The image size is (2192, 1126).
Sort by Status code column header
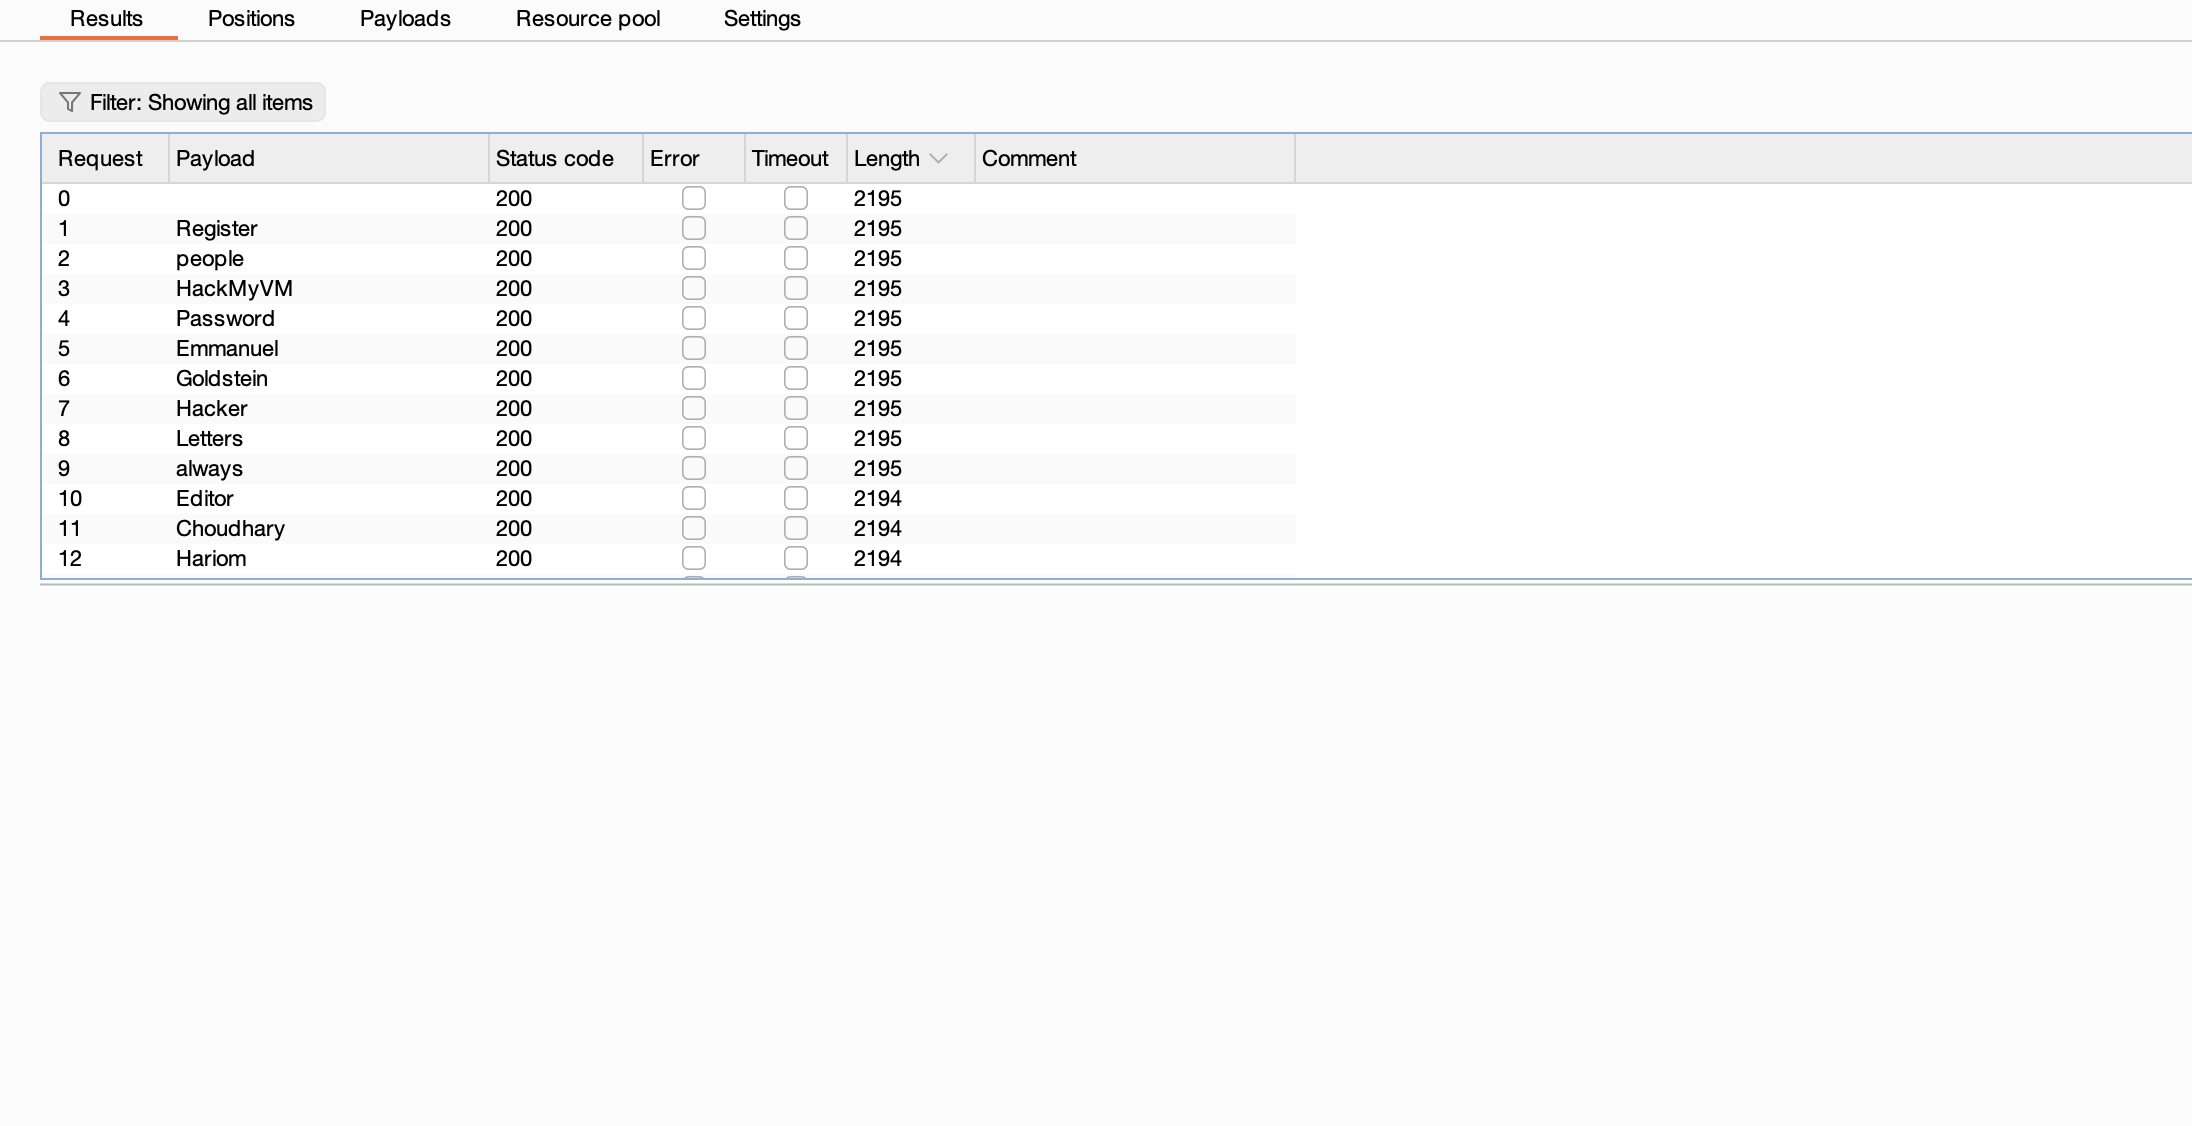point(566,158)
